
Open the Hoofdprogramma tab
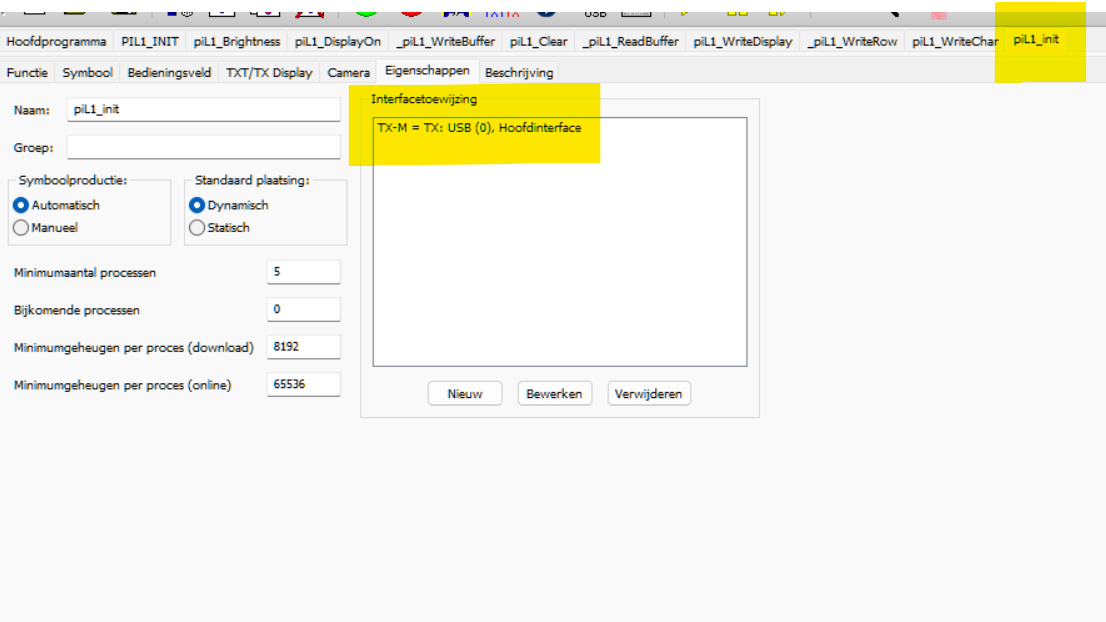56,41
